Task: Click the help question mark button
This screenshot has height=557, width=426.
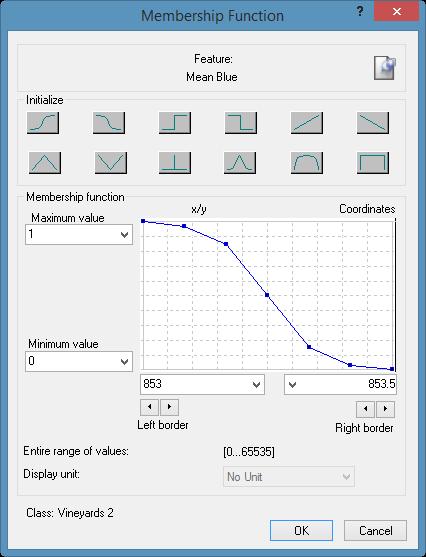Action: (x=360, y=12)
